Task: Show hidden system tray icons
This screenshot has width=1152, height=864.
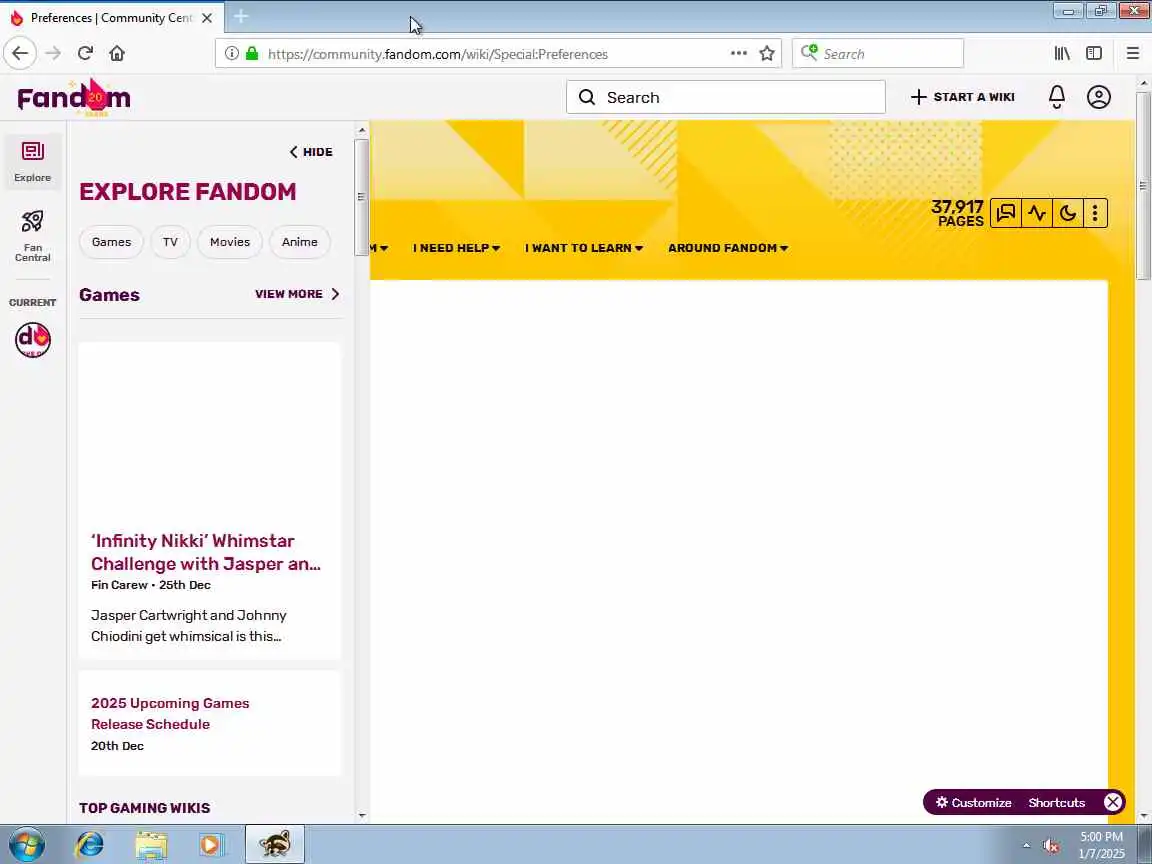Action: click(x=1026, y=846)
